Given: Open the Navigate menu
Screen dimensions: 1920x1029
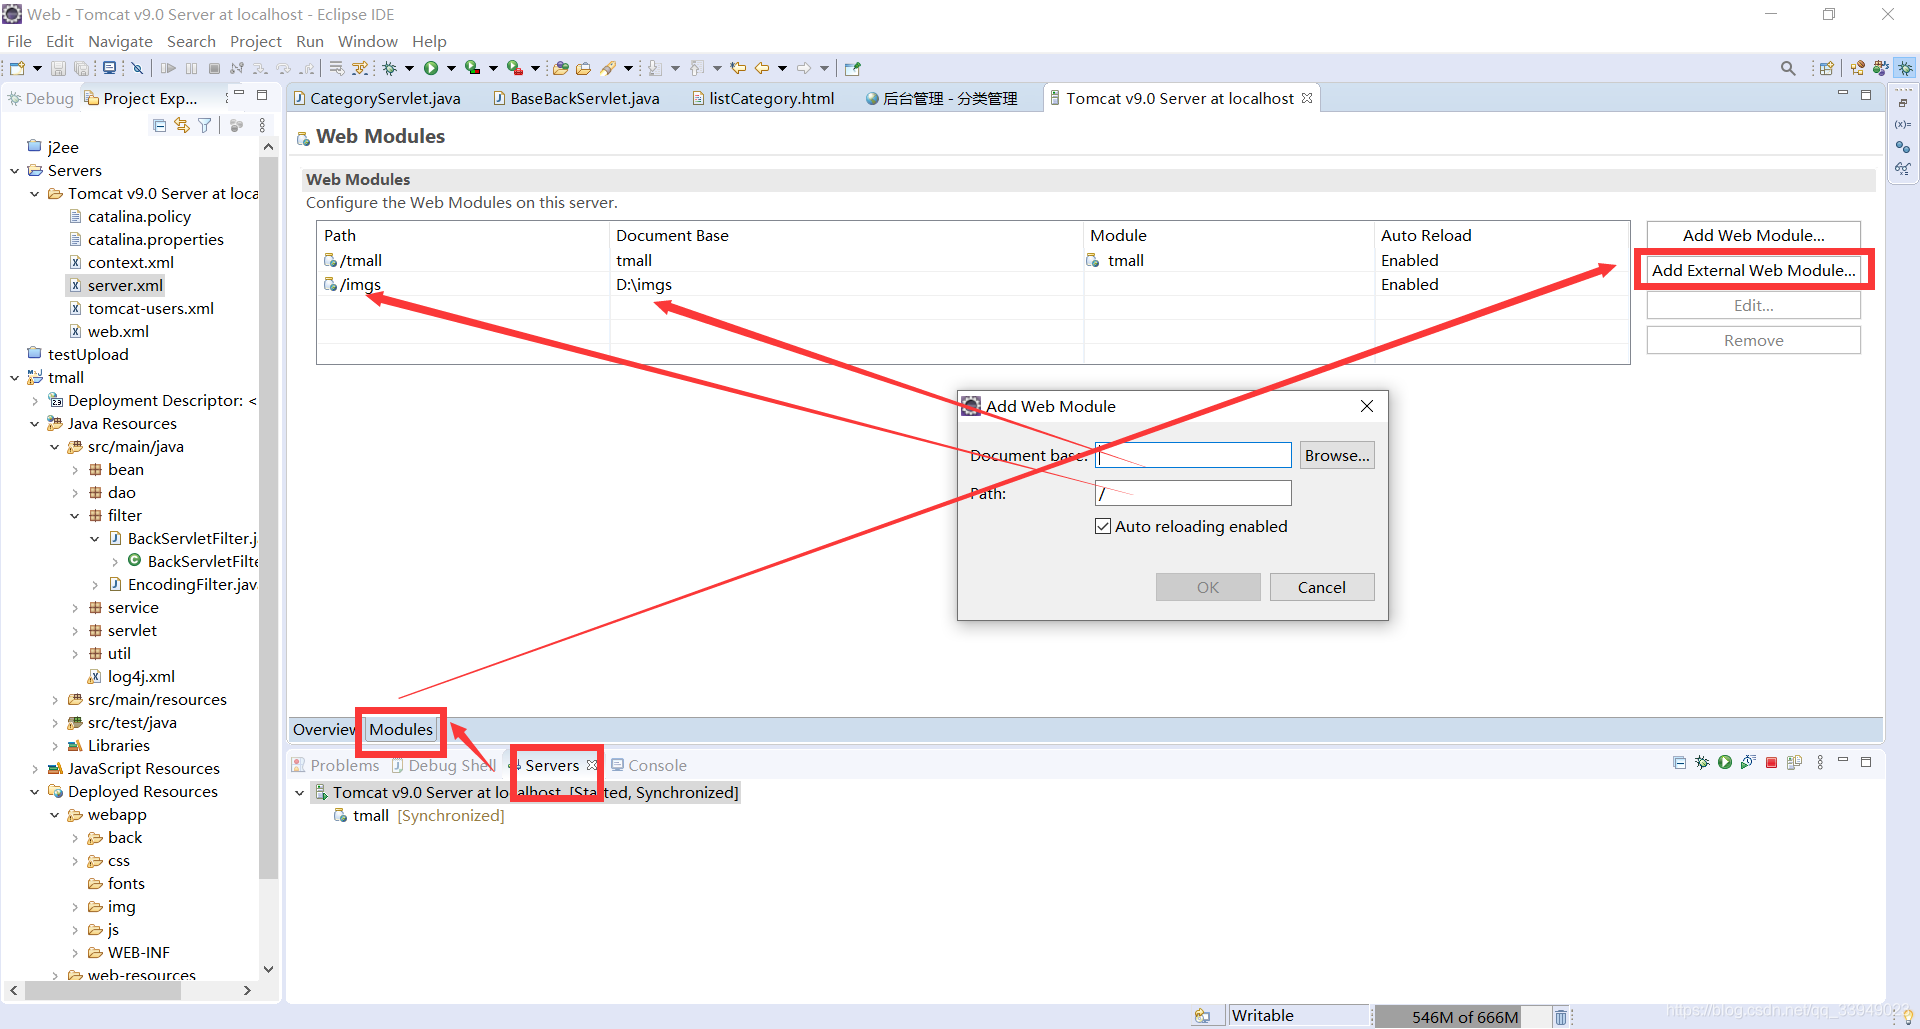Looking at the screenshot, I should click(120, 41).
